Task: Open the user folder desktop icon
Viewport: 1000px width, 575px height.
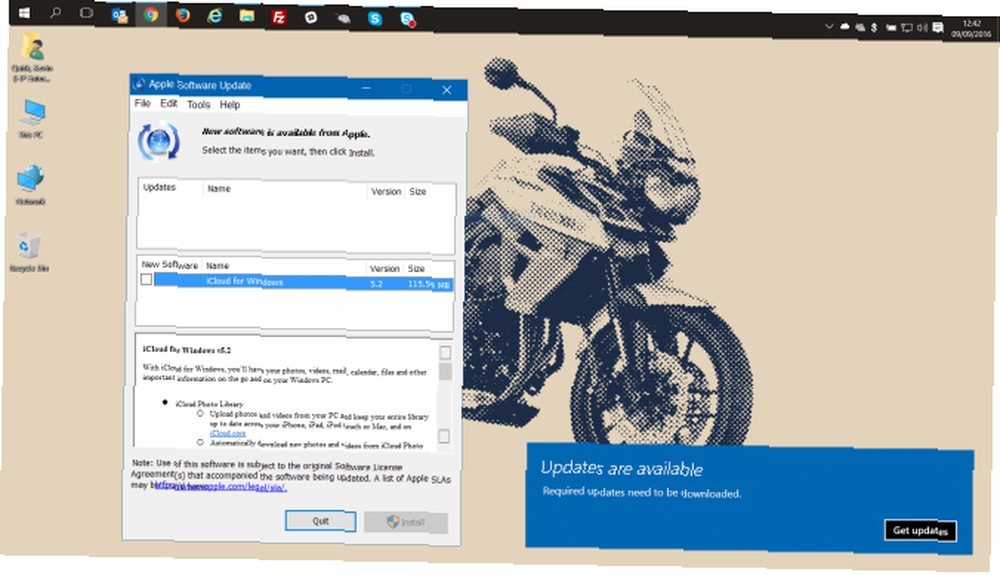Action: pyautogui.click(x=32, y=57)
